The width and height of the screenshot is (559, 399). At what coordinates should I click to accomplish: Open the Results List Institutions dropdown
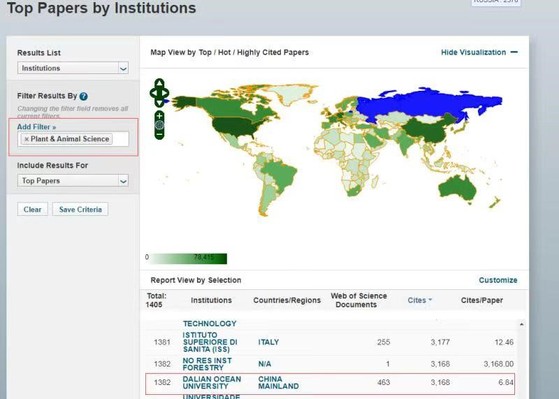click(x=73, y=68)
